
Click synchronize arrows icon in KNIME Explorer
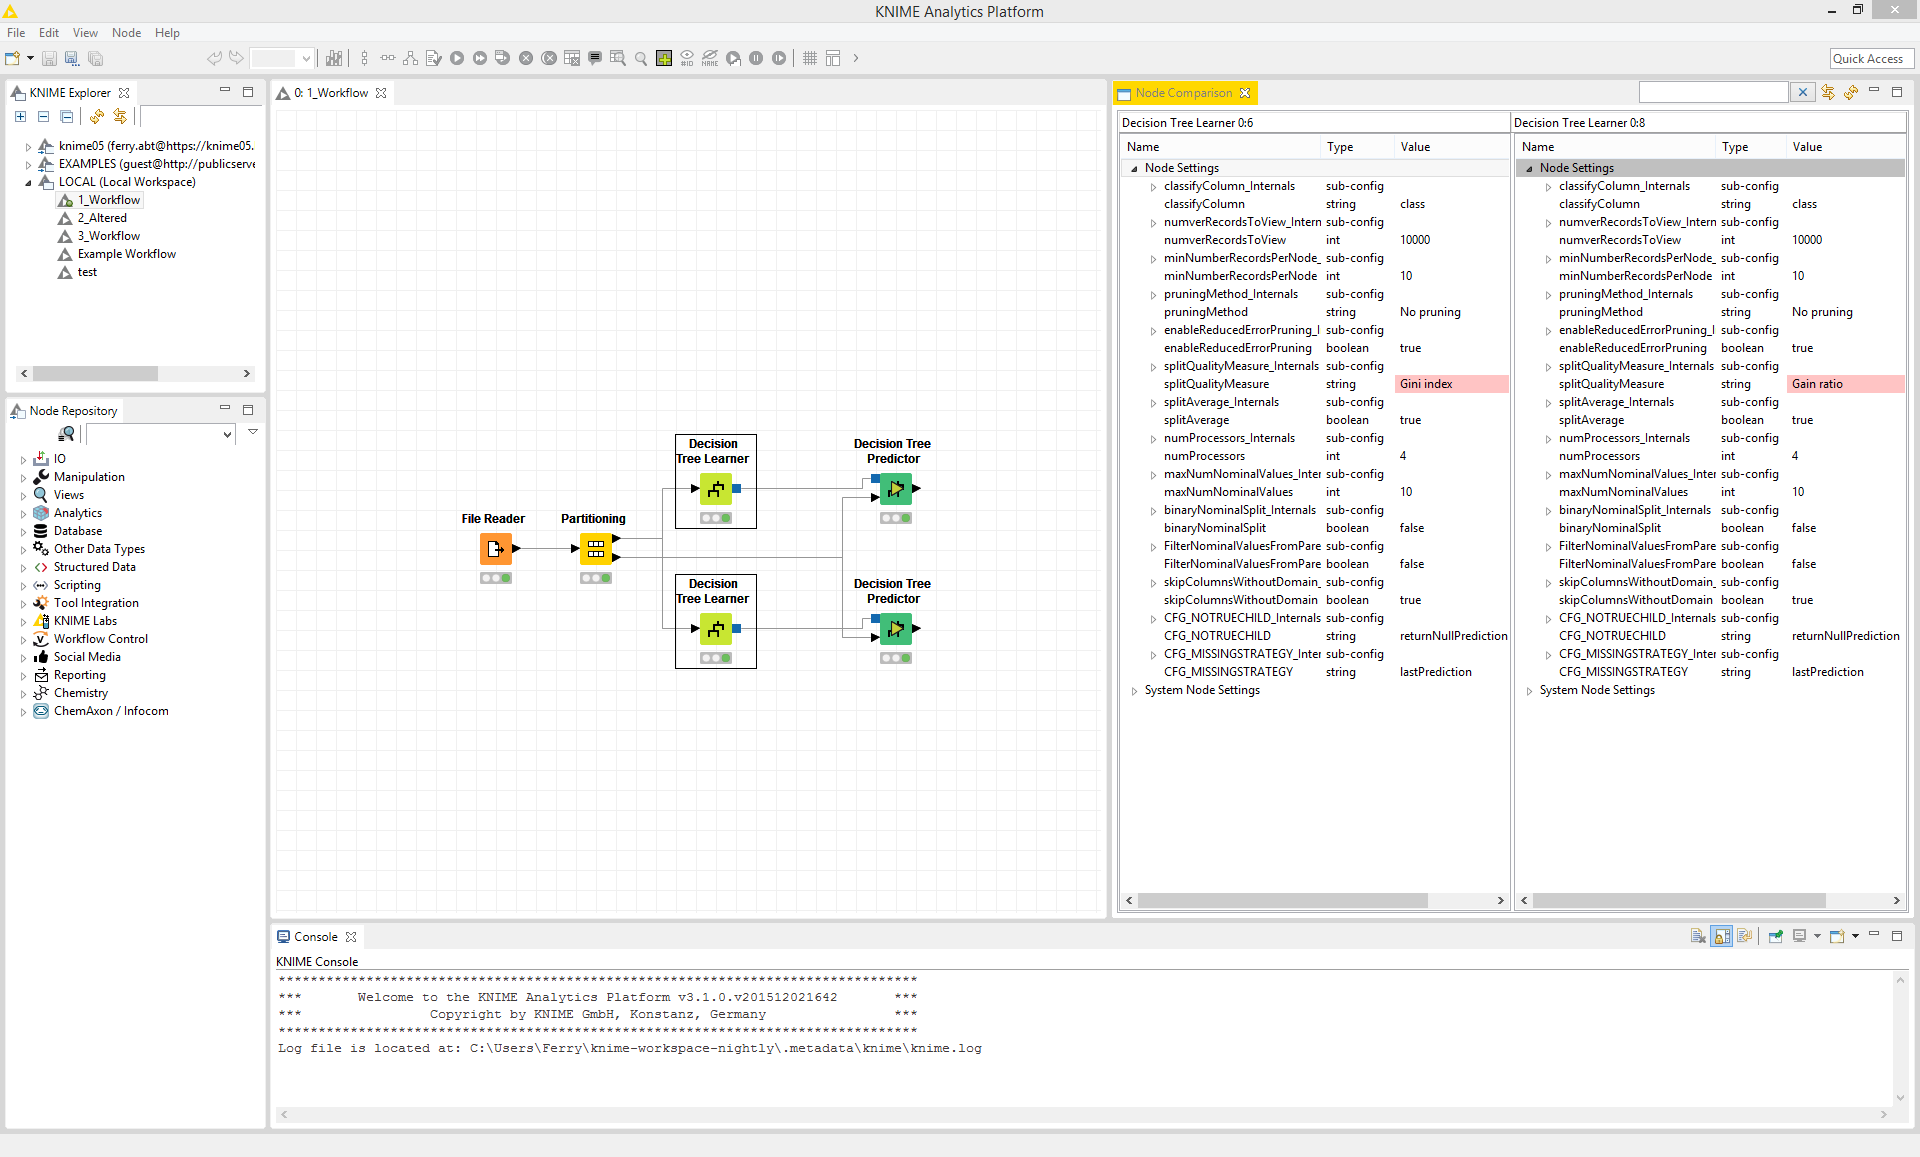[120, 117]
